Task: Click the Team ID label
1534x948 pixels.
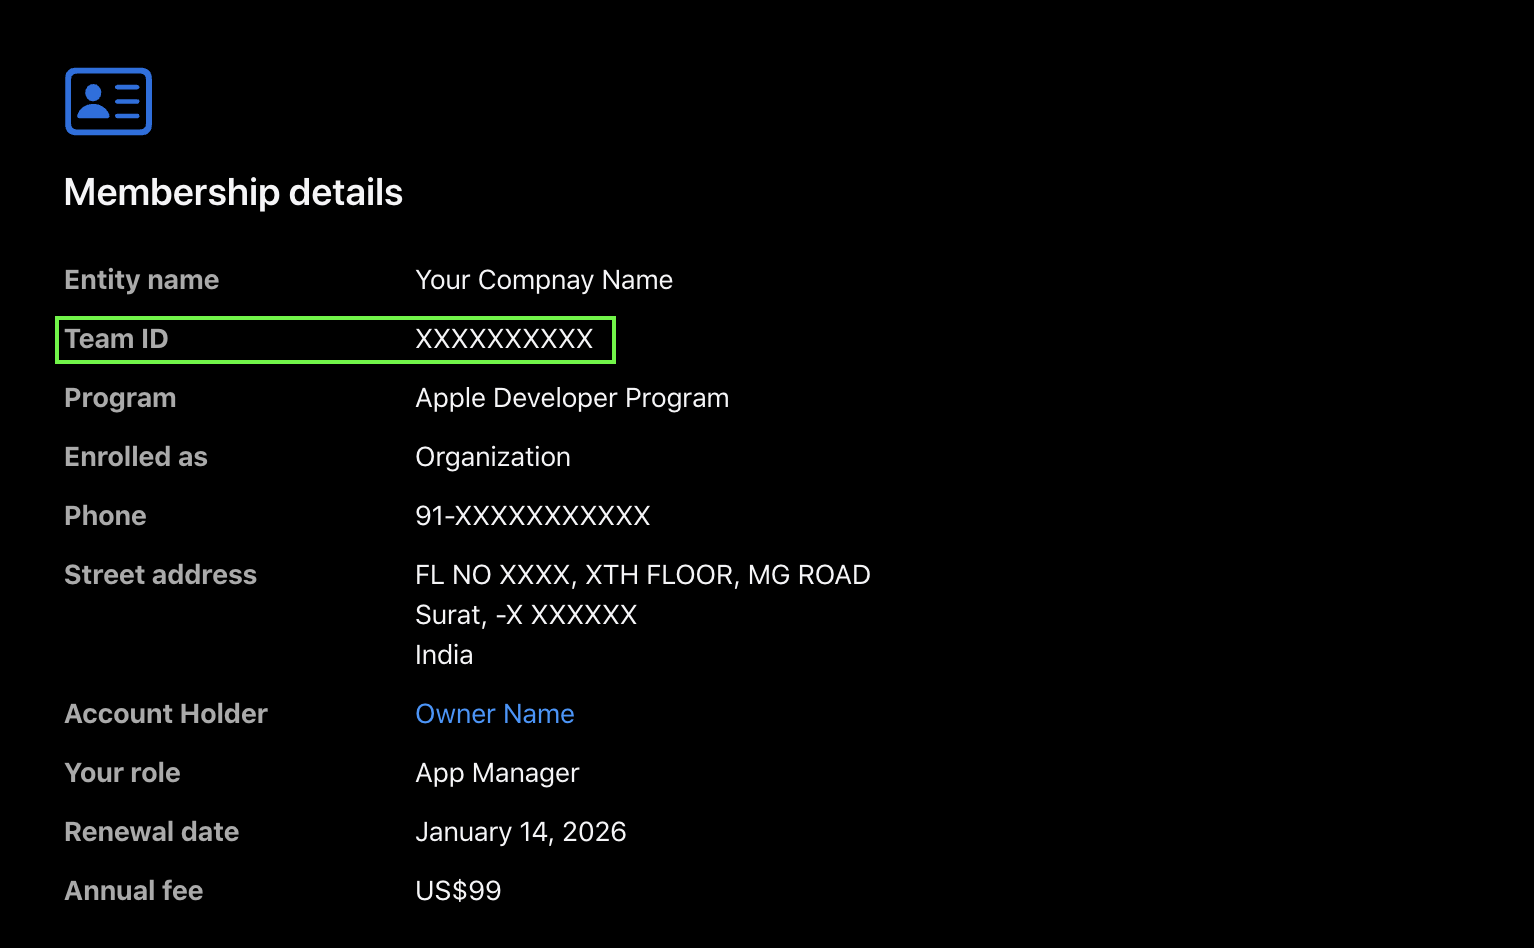Action: click(x=116, y=339)
